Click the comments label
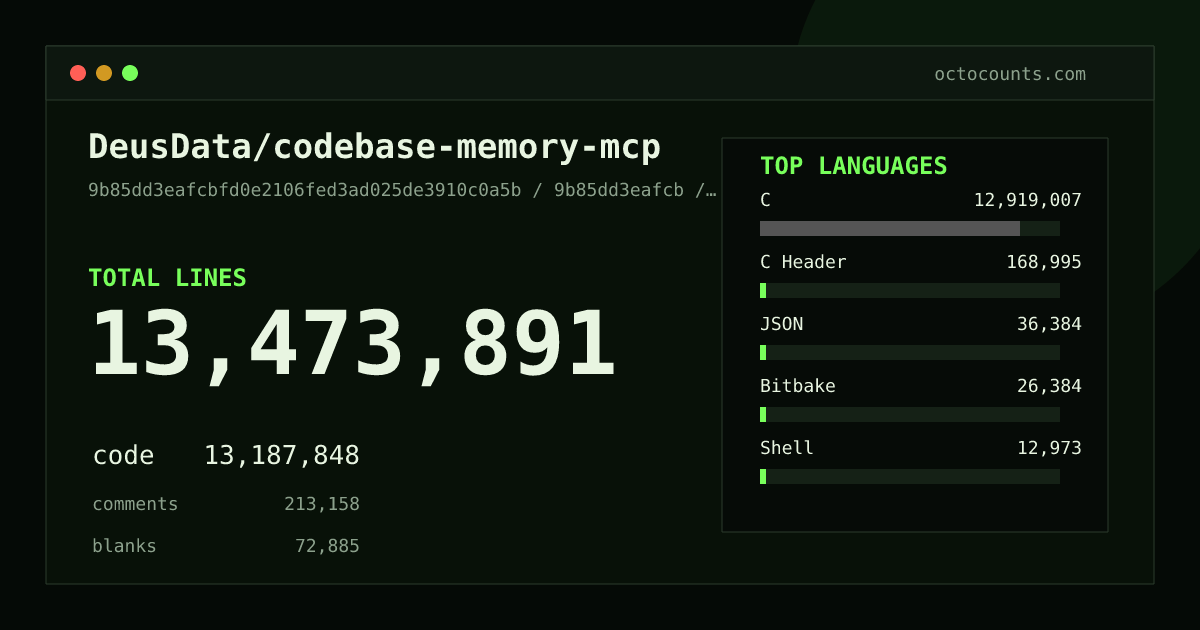The height and width of the screenshot is (630, 1200). [x=135, y=504]
